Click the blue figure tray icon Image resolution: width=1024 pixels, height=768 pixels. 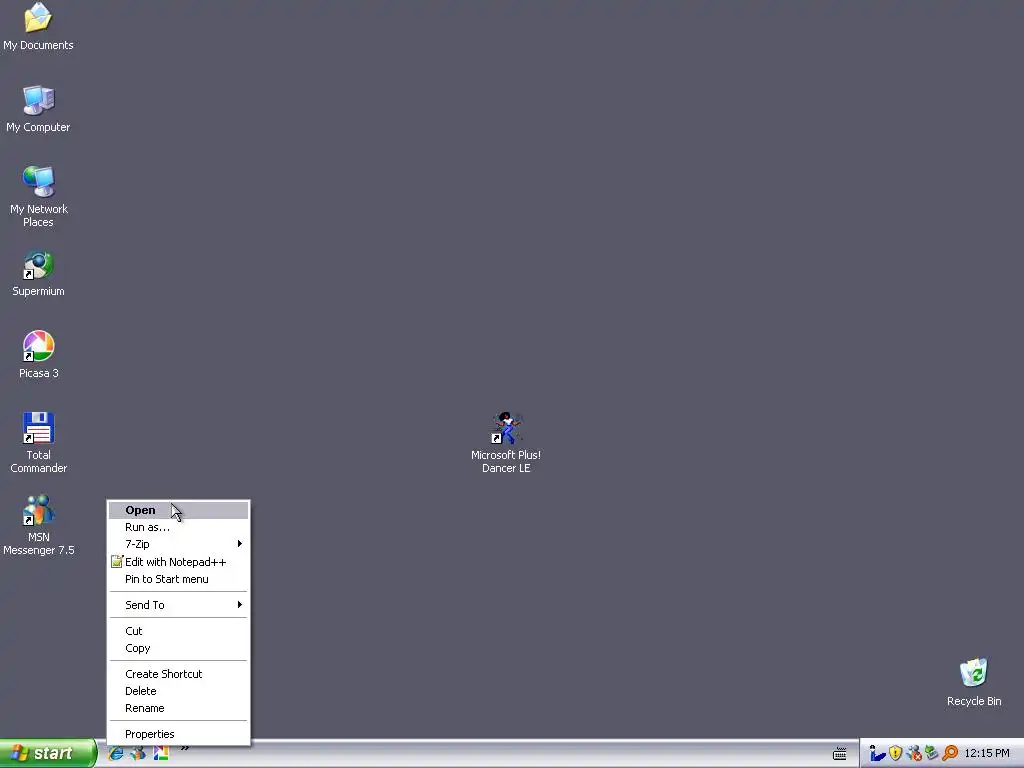(x=877, y=754)
